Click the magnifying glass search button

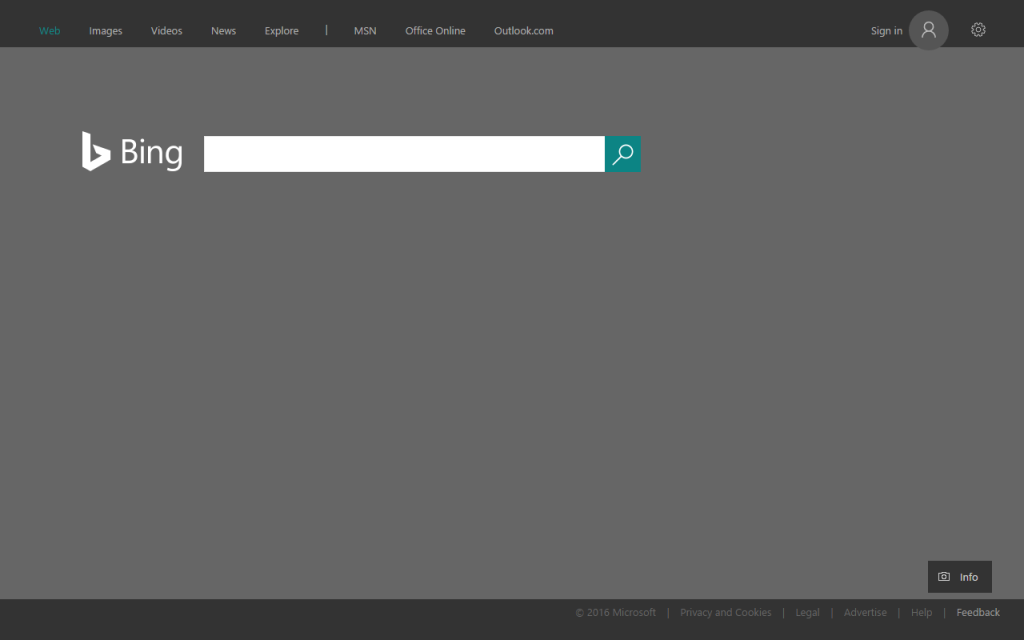(623, 154)
